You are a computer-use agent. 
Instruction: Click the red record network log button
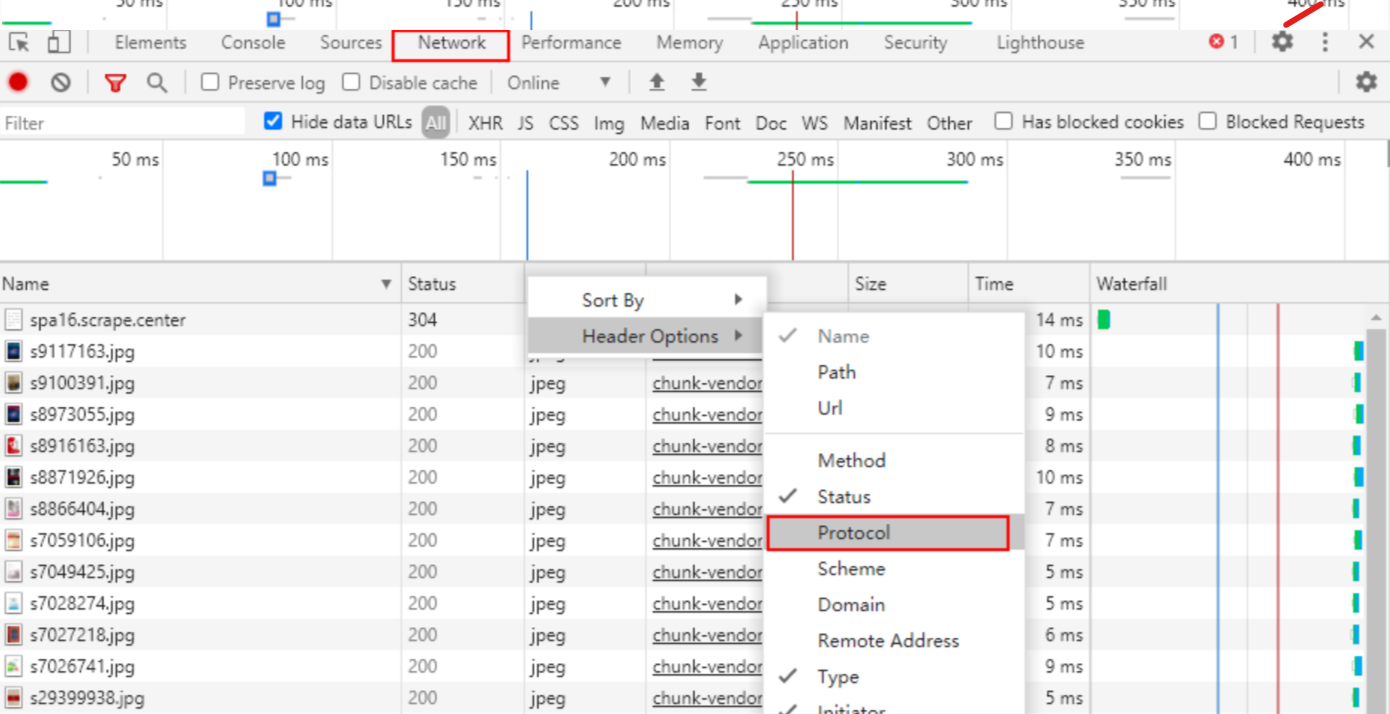(18, 83)
